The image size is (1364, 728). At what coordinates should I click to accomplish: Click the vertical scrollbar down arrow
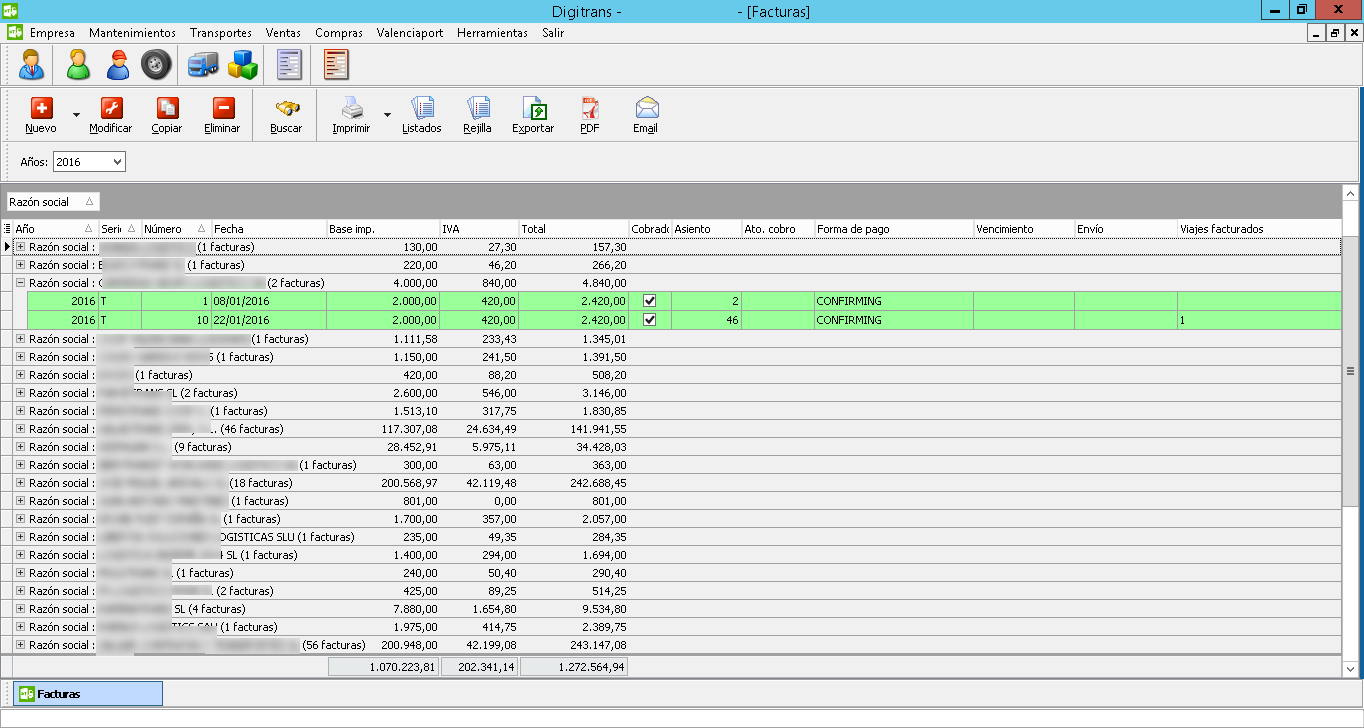coord(1350,668)
